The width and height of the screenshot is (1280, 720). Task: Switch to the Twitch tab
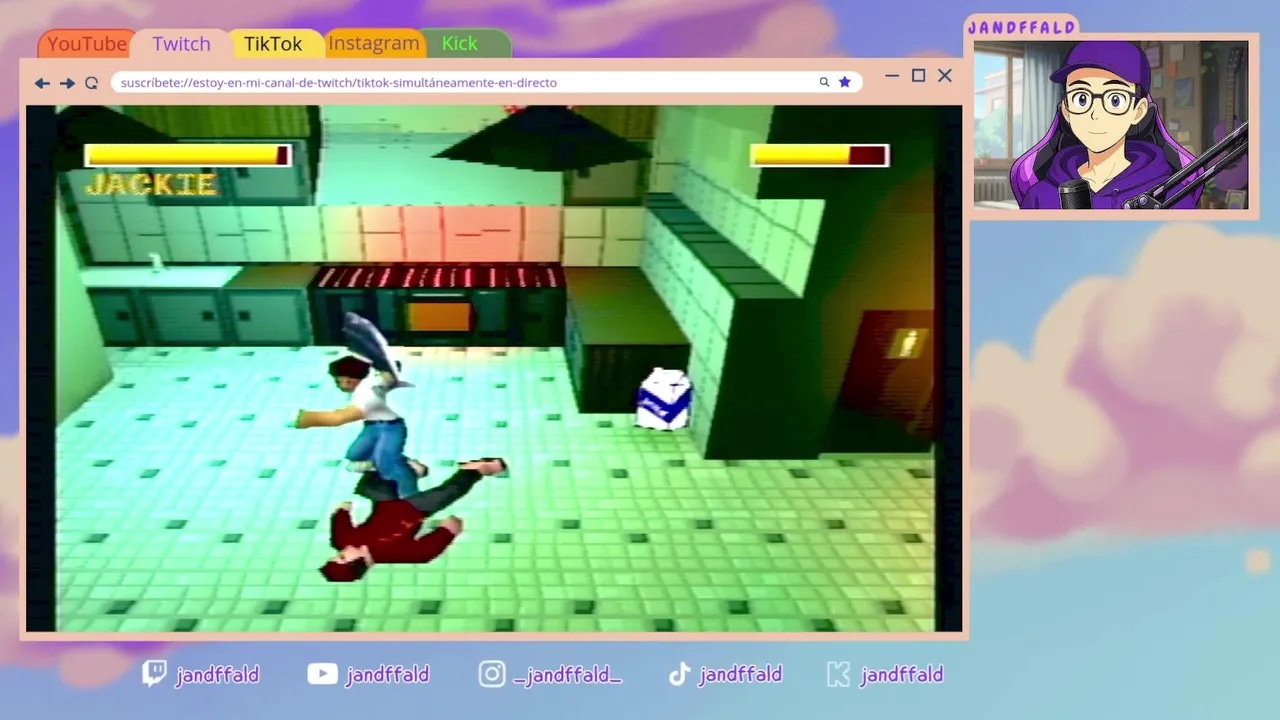coord(181,44)
